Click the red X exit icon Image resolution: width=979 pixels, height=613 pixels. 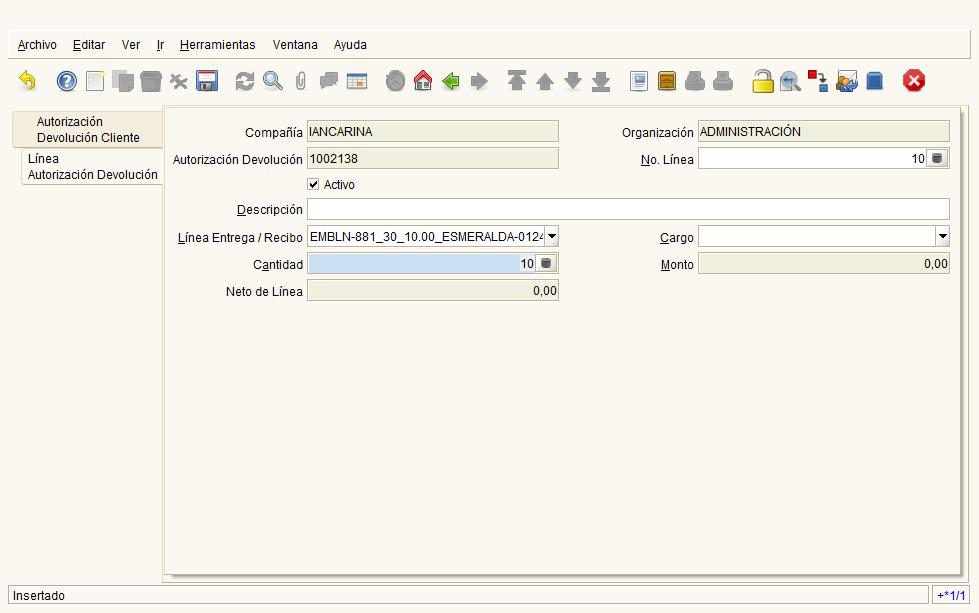click(913, 82)
